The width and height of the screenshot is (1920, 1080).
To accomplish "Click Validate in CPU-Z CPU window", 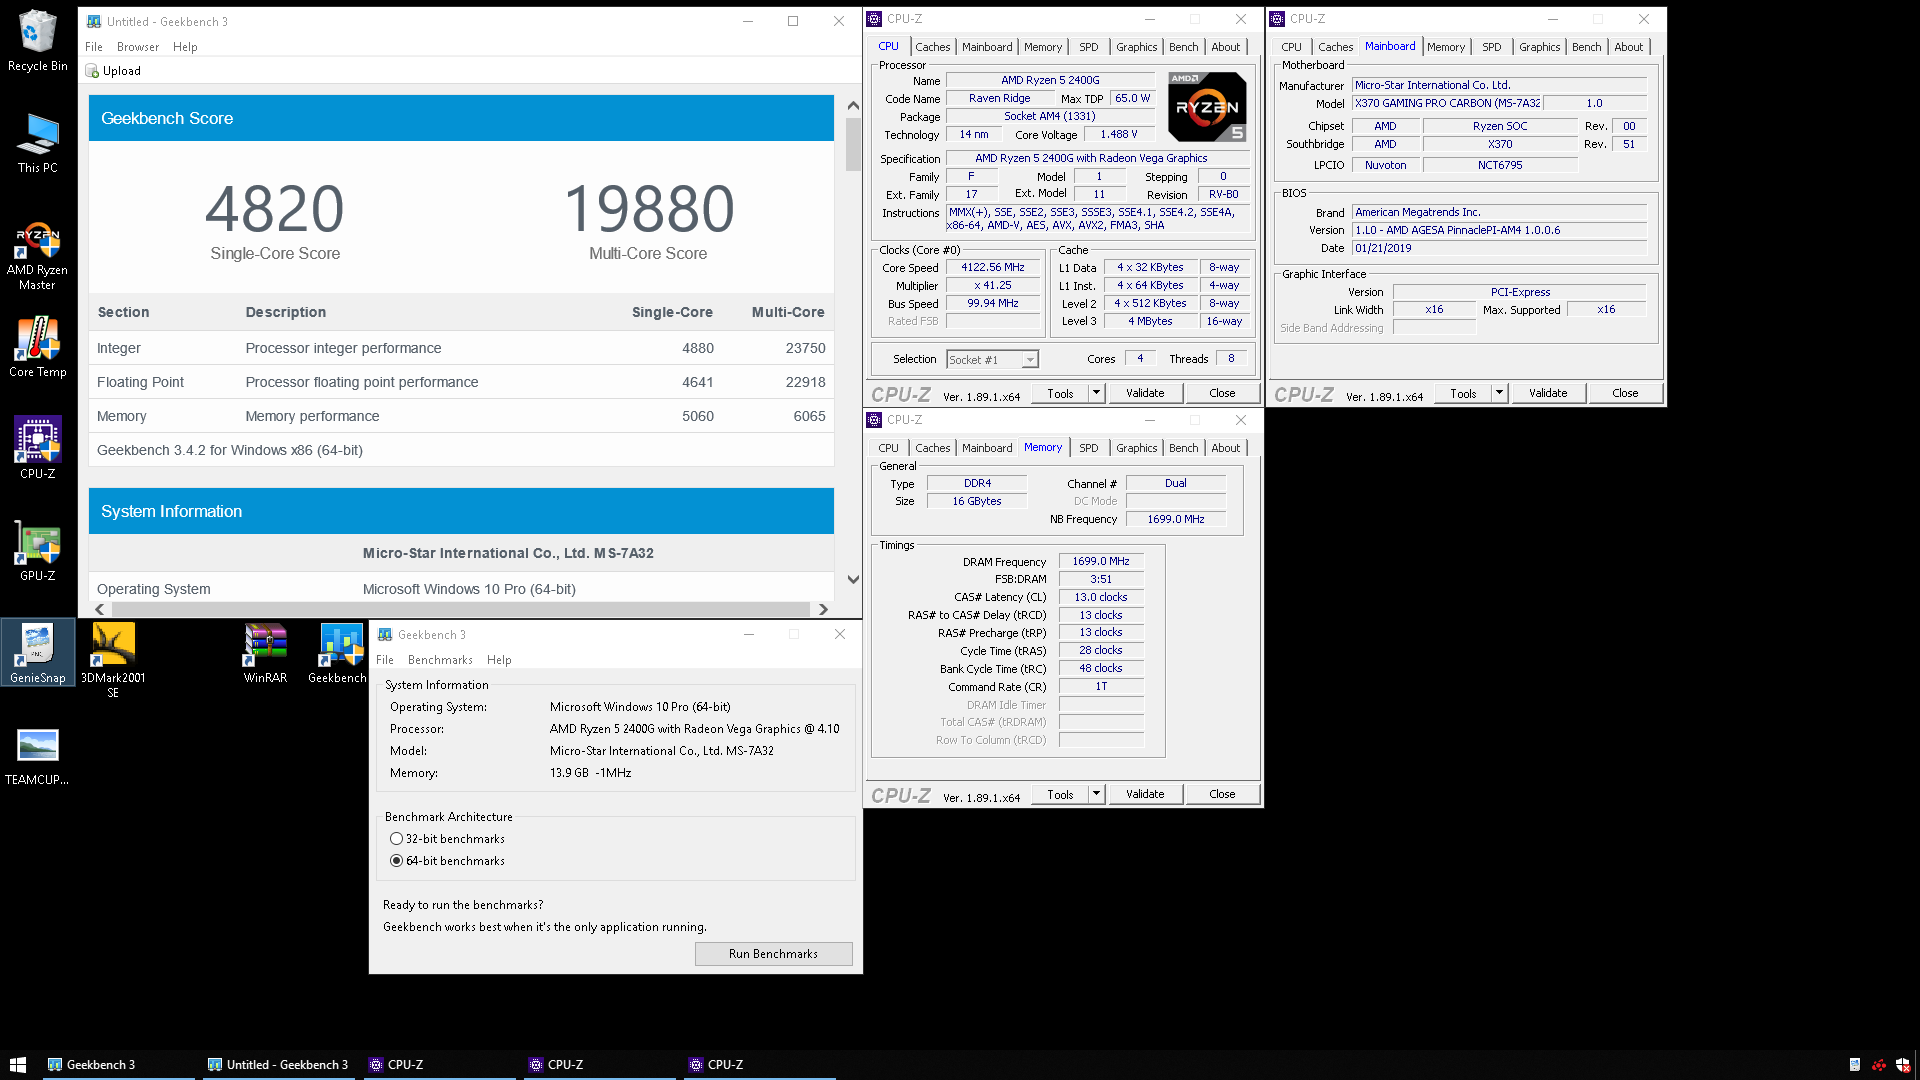I will (1145, 393).
